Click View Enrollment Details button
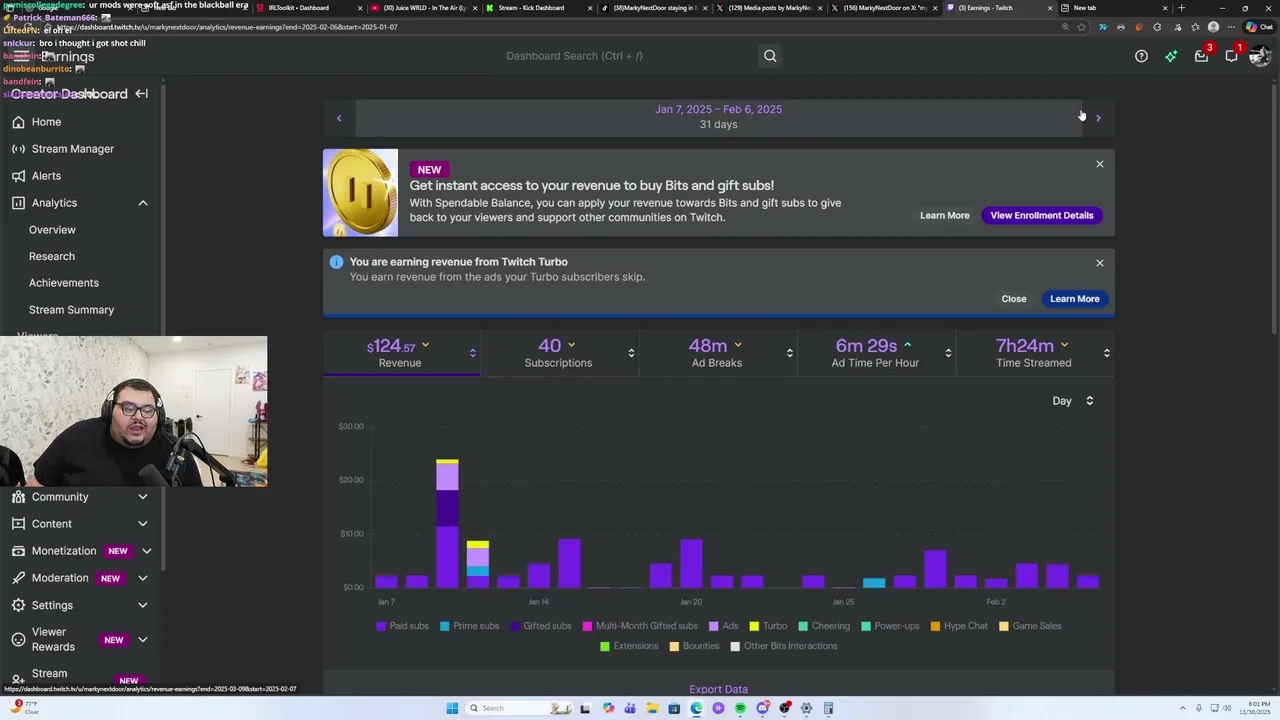 (1042, 216)
